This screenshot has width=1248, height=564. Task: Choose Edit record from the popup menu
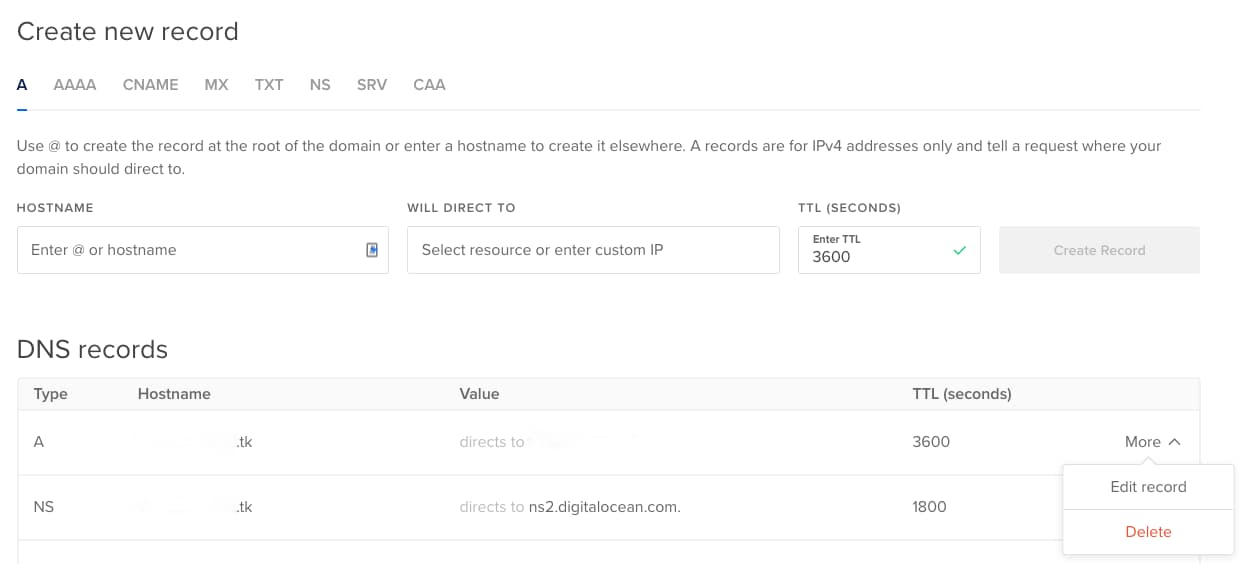(1148, 487)
